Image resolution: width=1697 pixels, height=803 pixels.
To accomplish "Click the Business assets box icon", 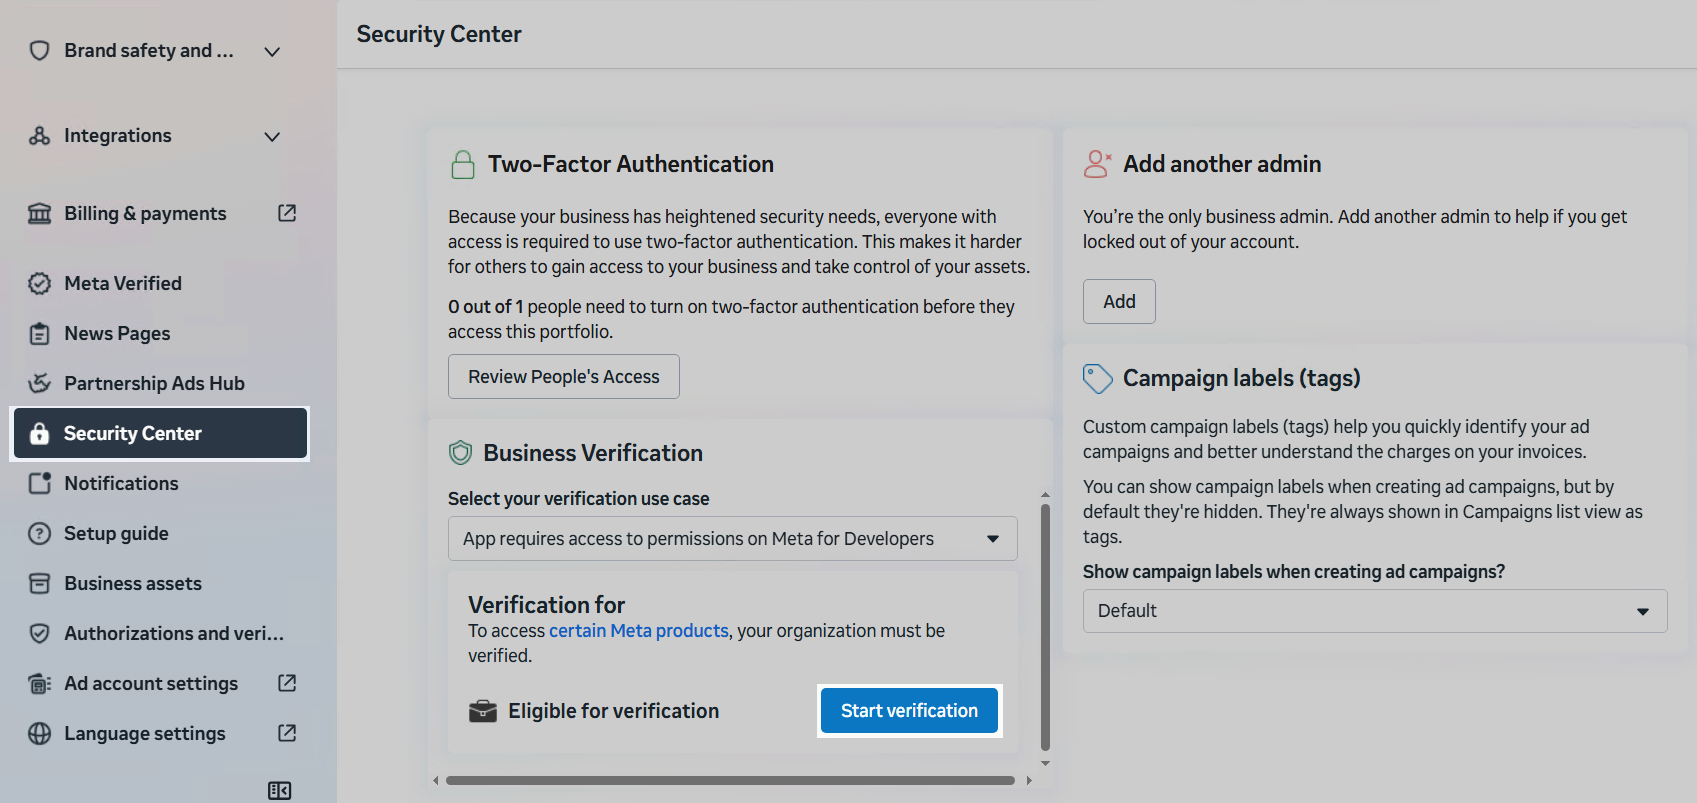I will [39, 584].
